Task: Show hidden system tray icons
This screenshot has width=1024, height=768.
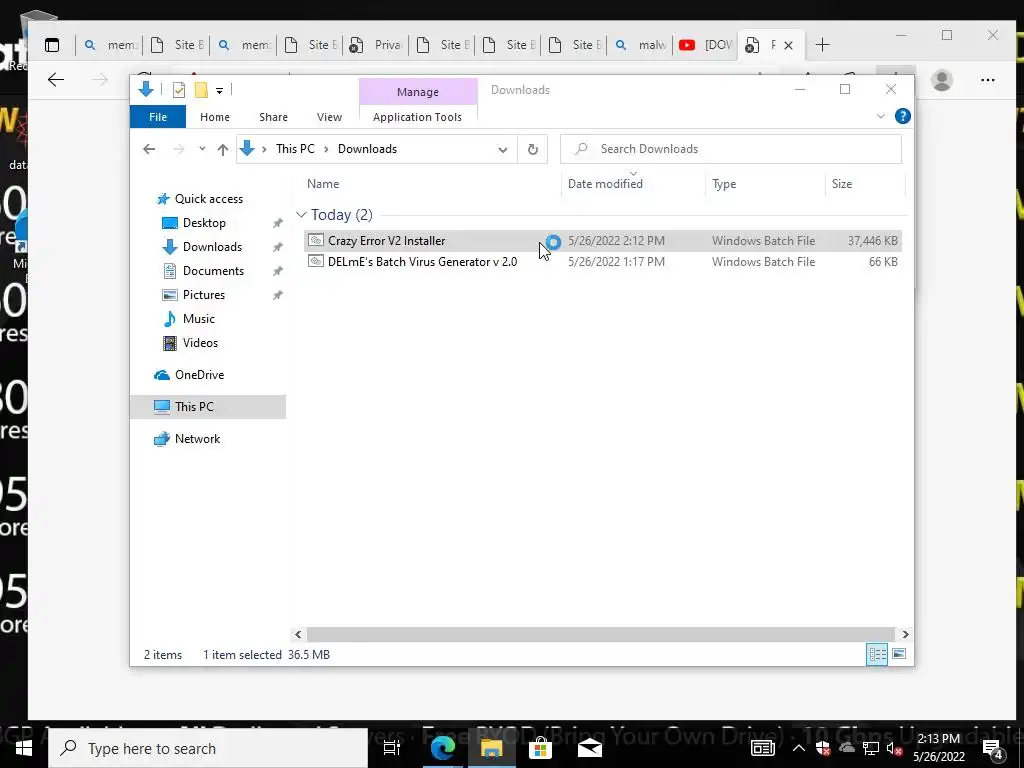Action: coord(799,748)
